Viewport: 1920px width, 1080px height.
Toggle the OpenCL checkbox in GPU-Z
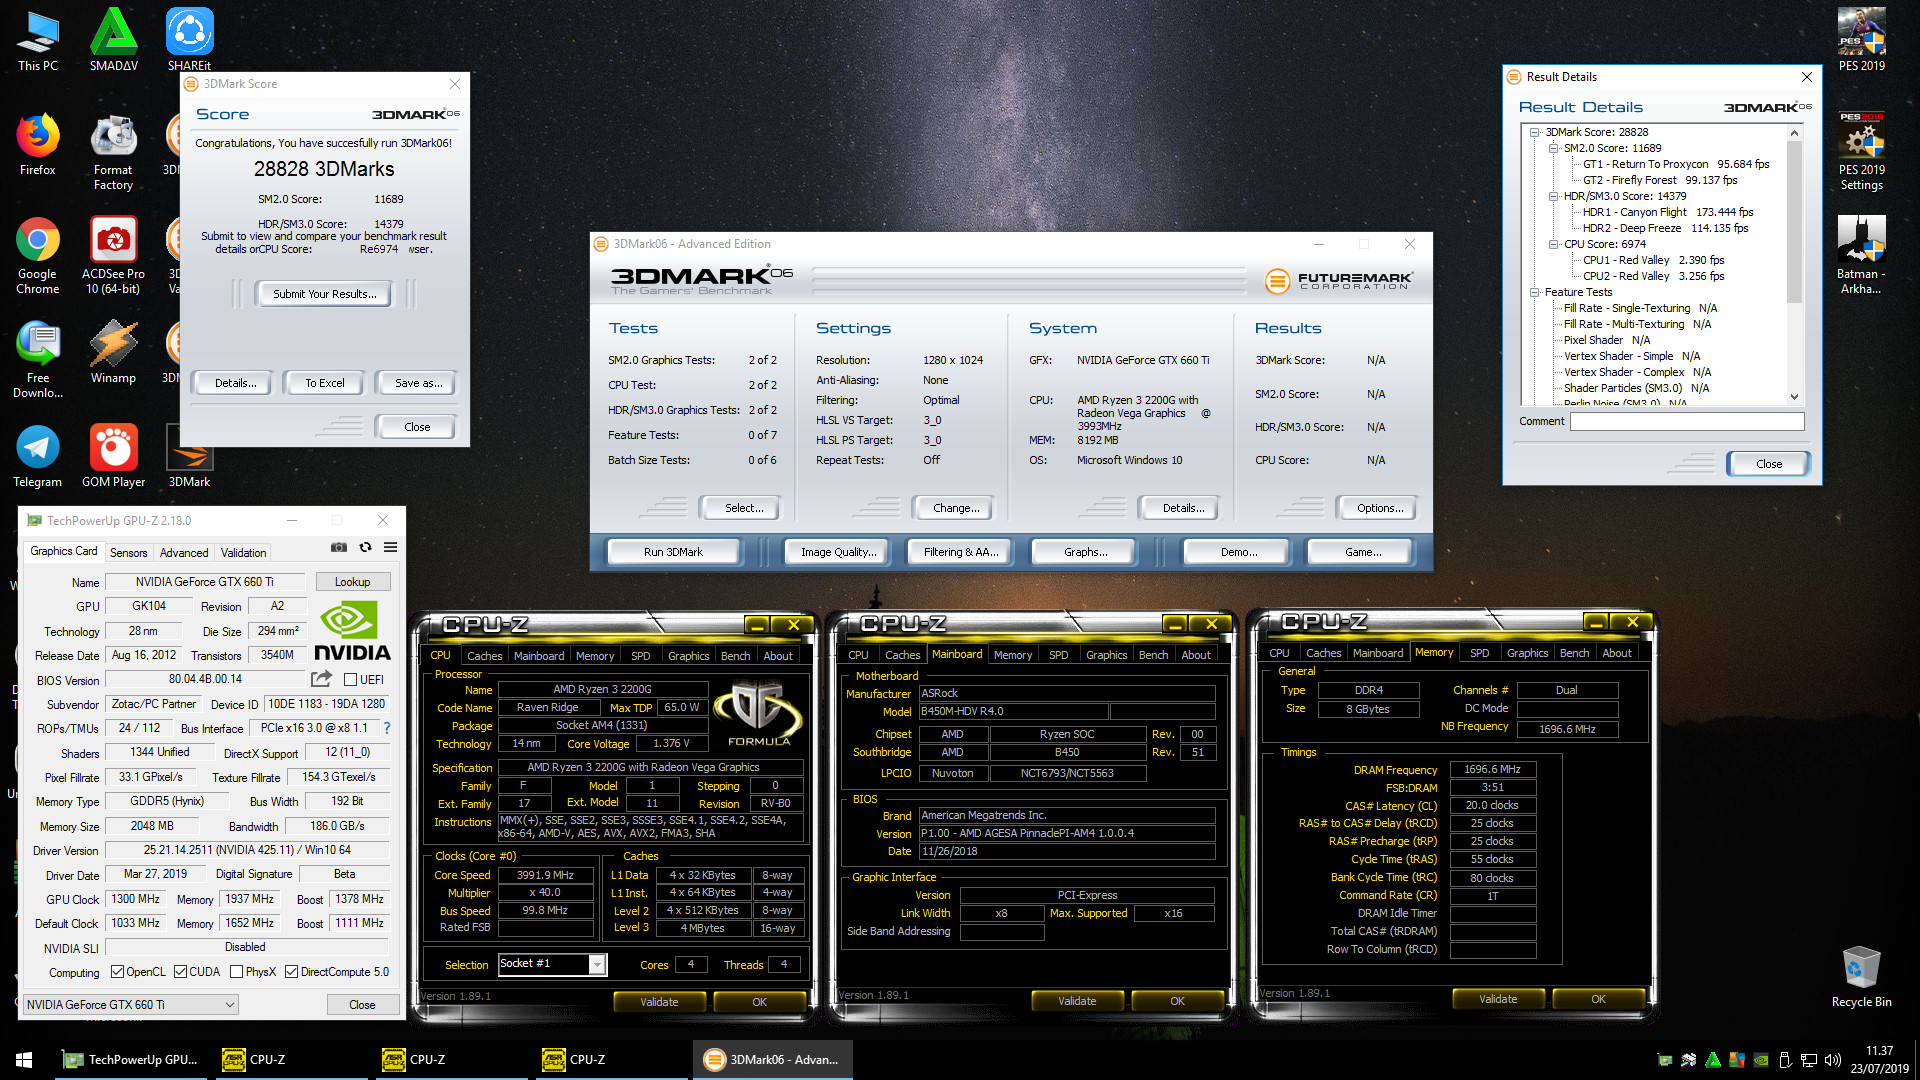117,971
